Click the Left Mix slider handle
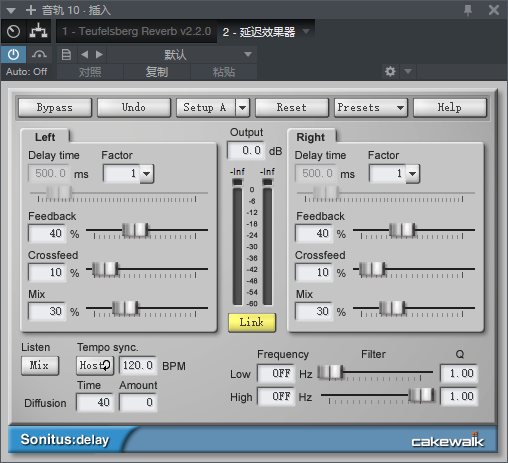Viewport: 508px width, 463px height. [x=125, y=308]
